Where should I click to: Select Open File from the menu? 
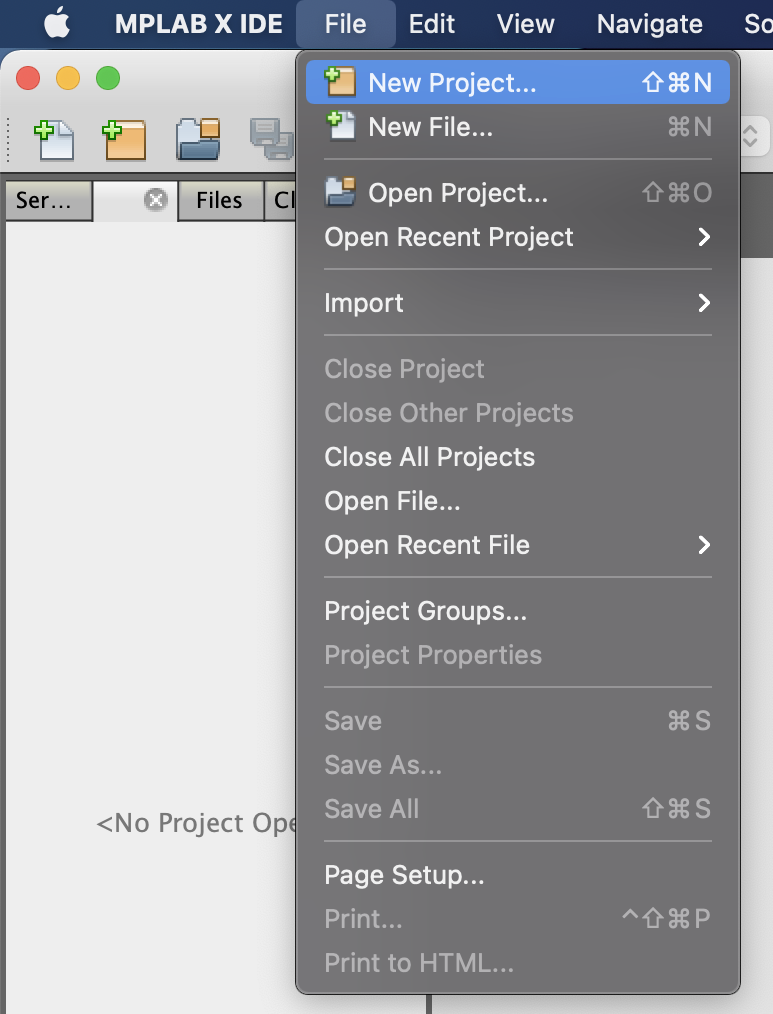392,501
